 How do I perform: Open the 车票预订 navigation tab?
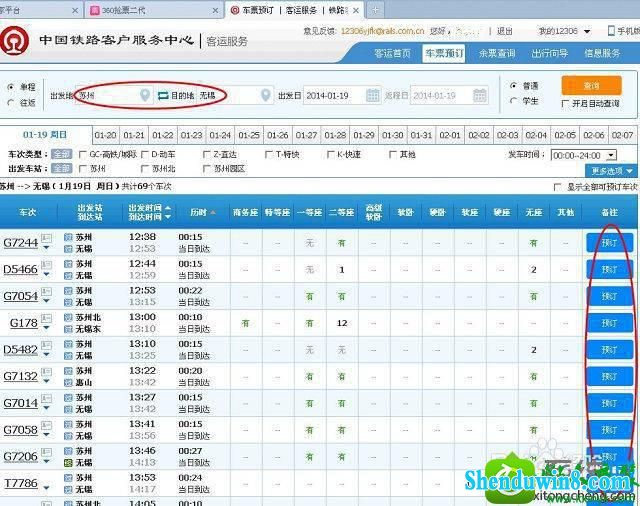444,53
